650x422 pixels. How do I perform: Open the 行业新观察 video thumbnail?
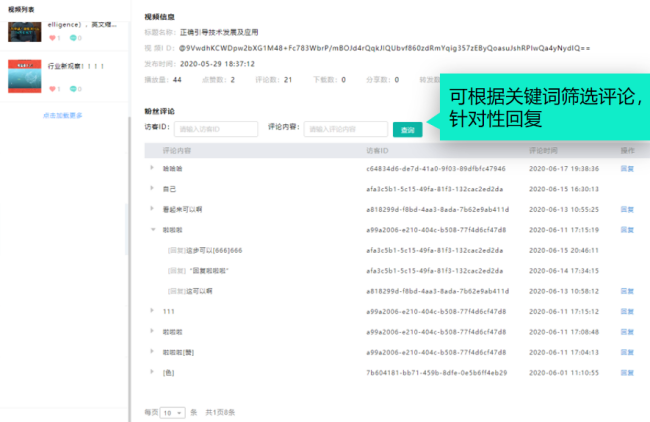pos(24,76)
